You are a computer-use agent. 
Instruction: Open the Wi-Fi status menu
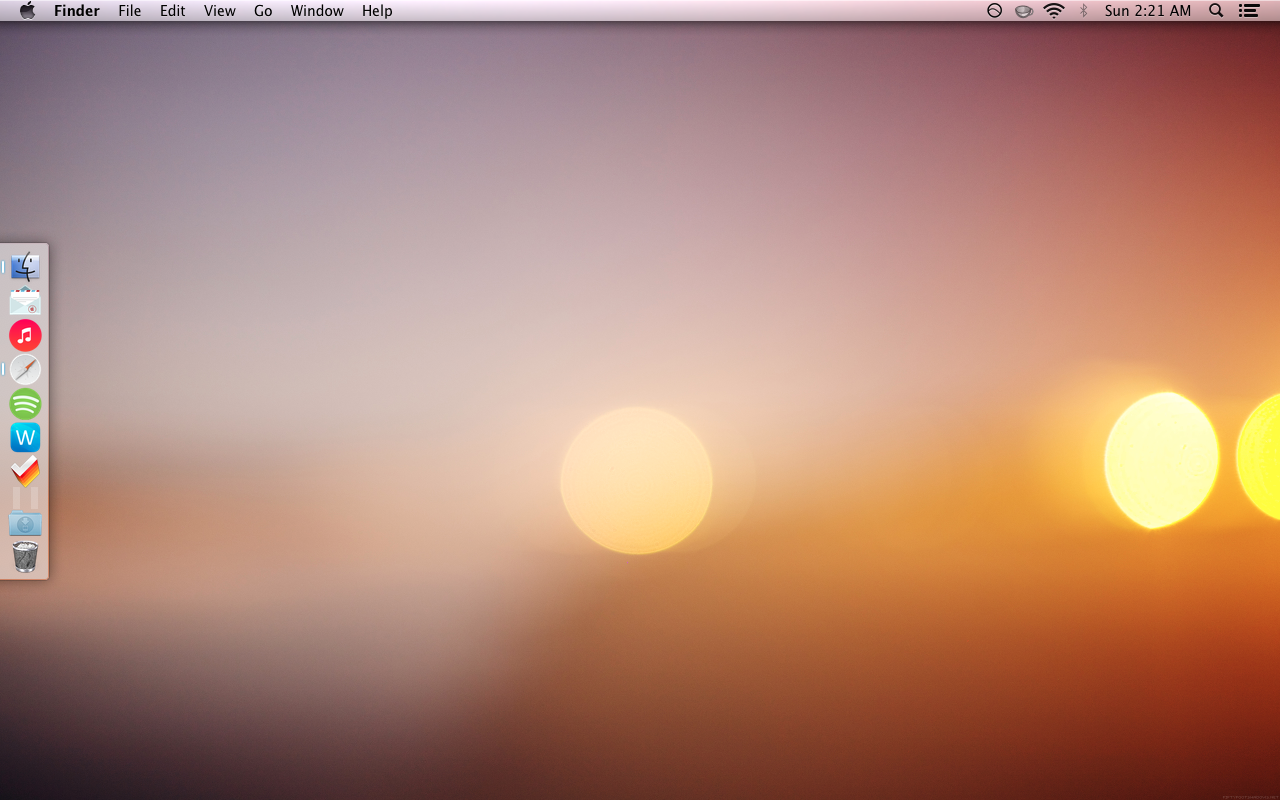click(1054, 11)
